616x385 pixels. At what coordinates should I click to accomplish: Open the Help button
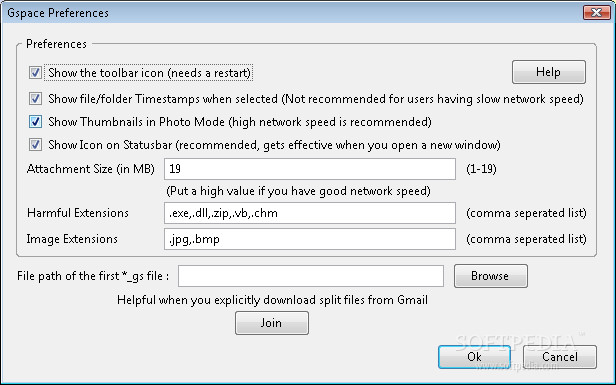548,72
